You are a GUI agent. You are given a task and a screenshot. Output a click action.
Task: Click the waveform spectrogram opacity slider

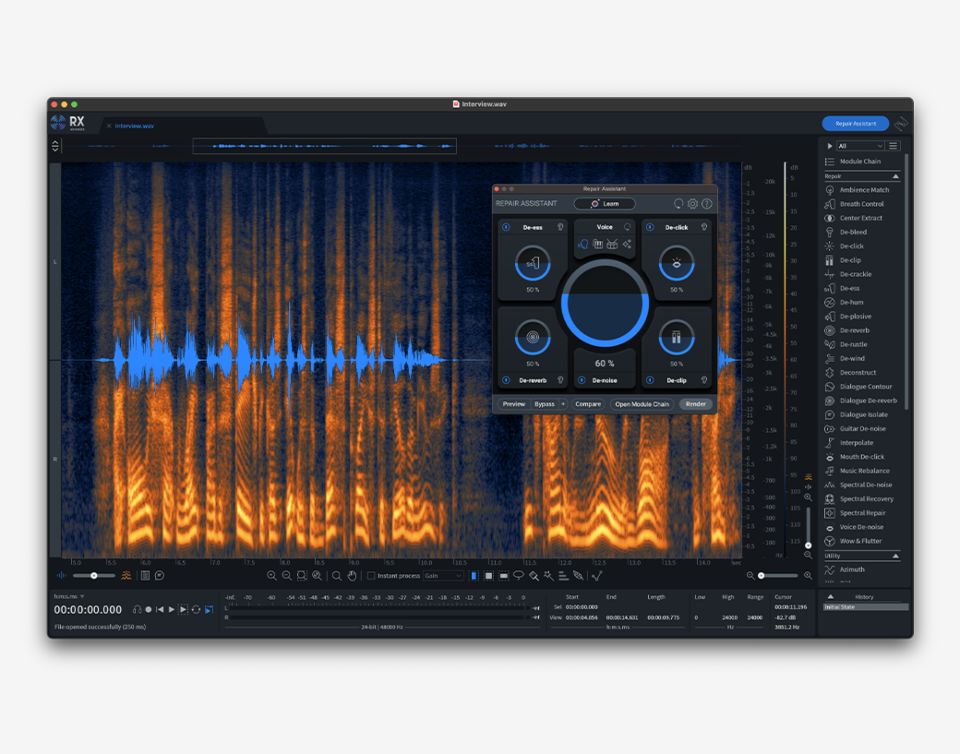93,576
